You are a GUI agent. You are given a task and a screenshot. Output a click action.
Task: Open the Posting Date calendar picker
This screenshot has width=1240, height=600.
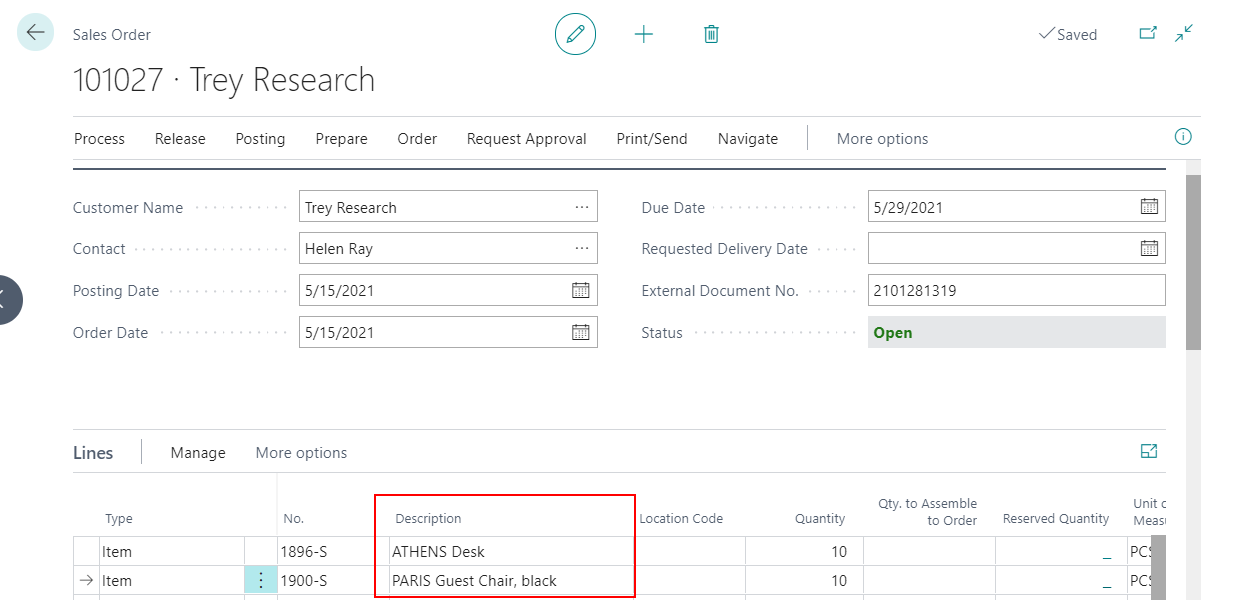pyautogui.click(x=581, y=290)
